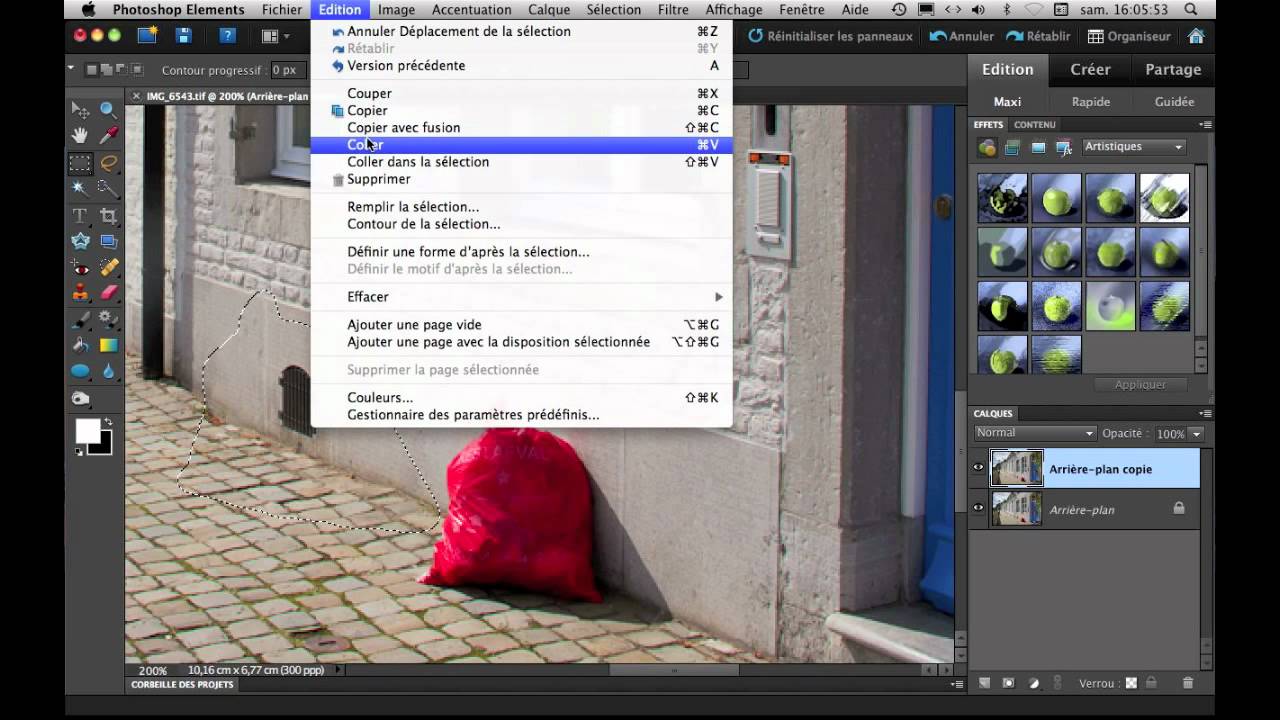The image size is (1280, 720).
Task: Open the Opacité 100% dropdown arrow
Action: pos(1196,434)
